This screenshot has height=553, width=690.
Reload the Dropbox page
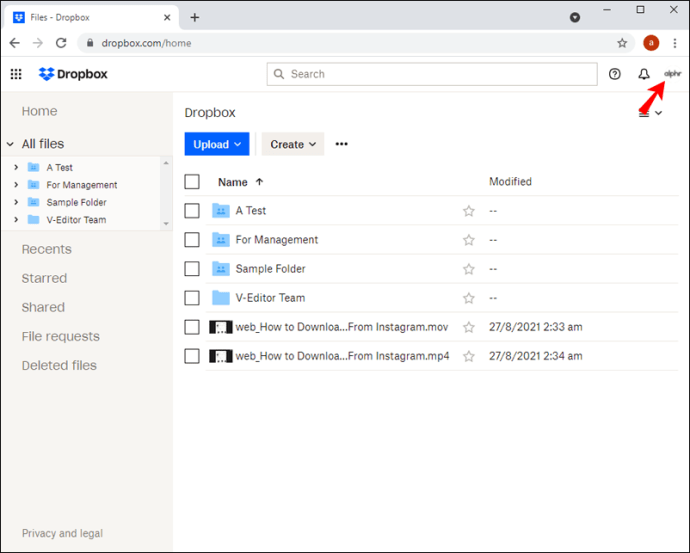(61, 43)
